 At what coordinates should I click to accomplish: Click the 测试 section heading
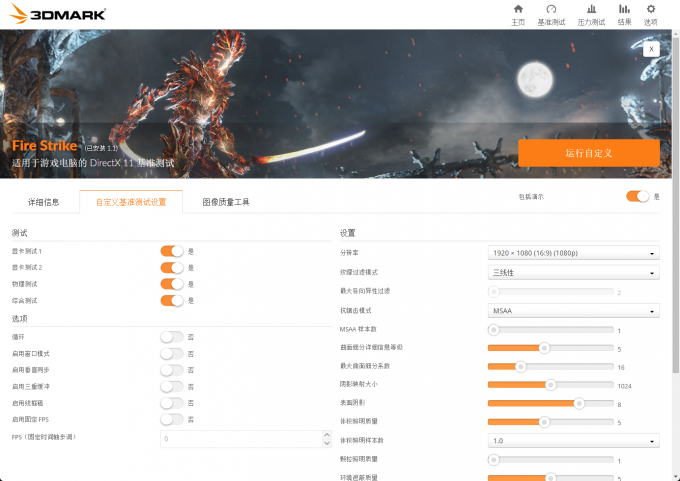[x=20, y=233]
